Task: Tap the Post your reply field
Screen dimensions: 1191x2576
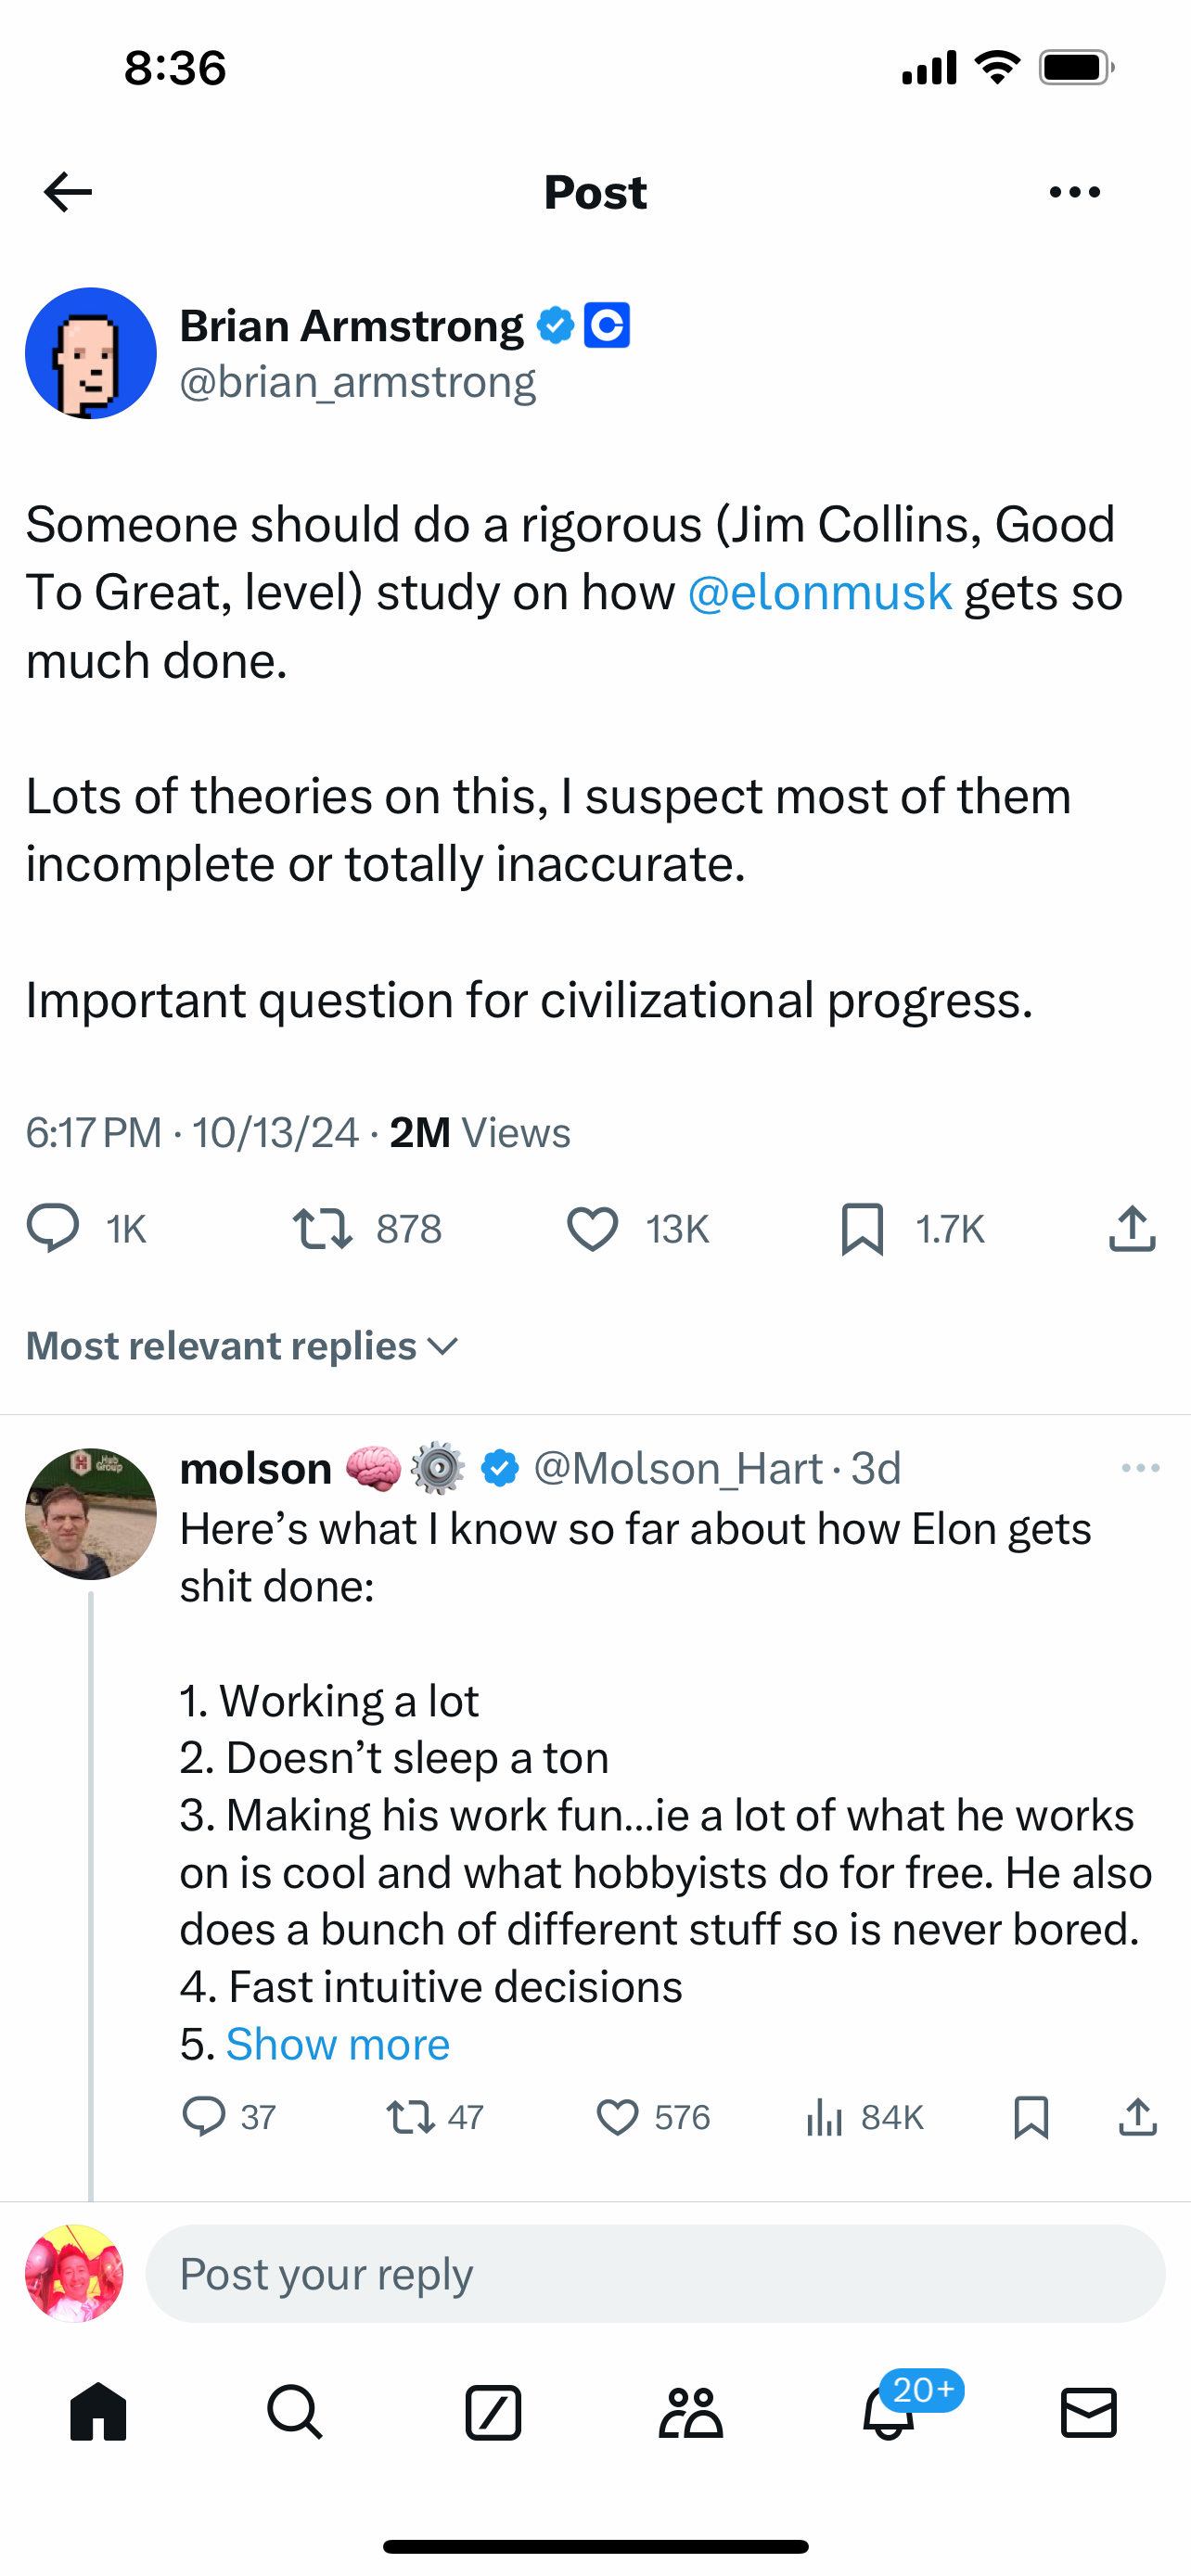Action: (x=655, y=2274)
